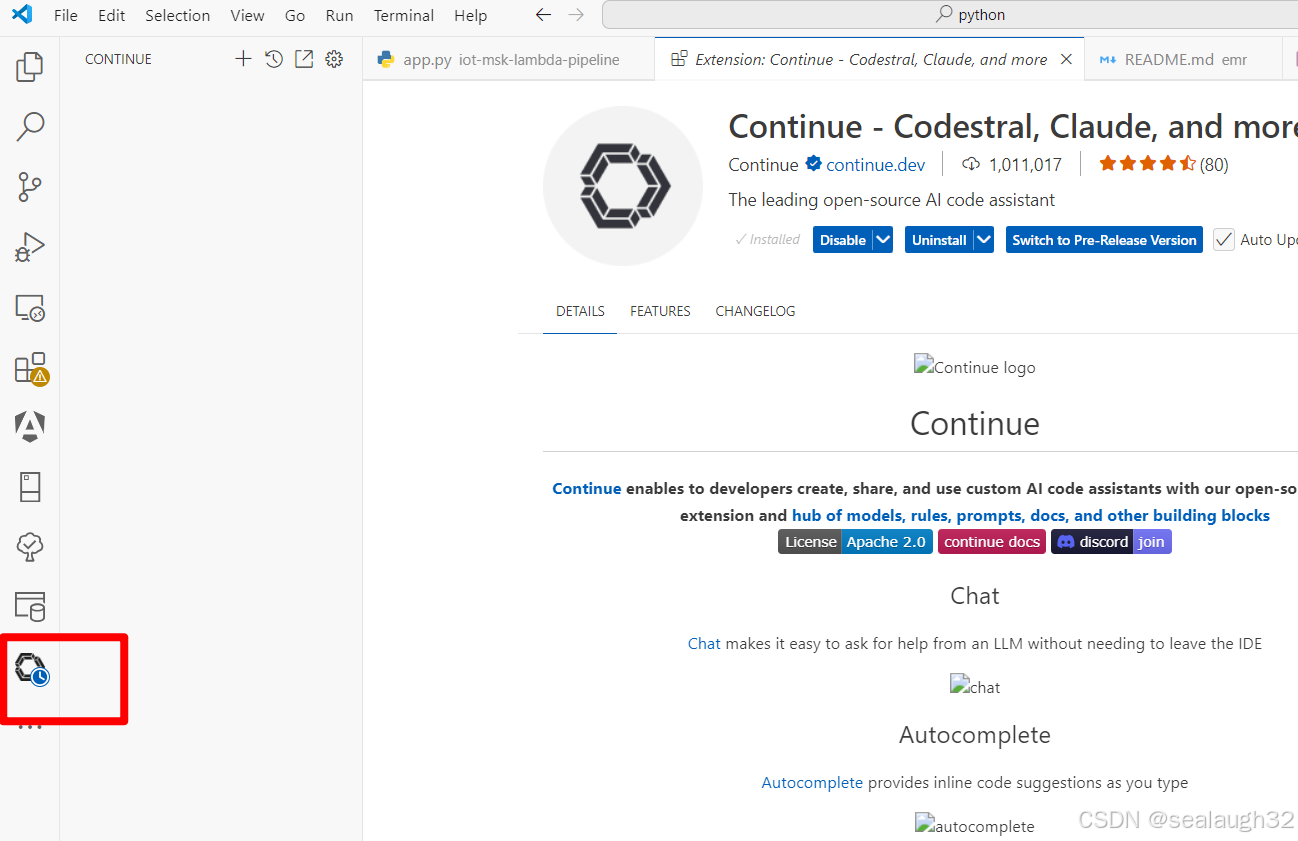Screen dimensions: 1298x841
Task: Click the VS Code logo icon
Action: pyautogui.click(x=22, y=15)
